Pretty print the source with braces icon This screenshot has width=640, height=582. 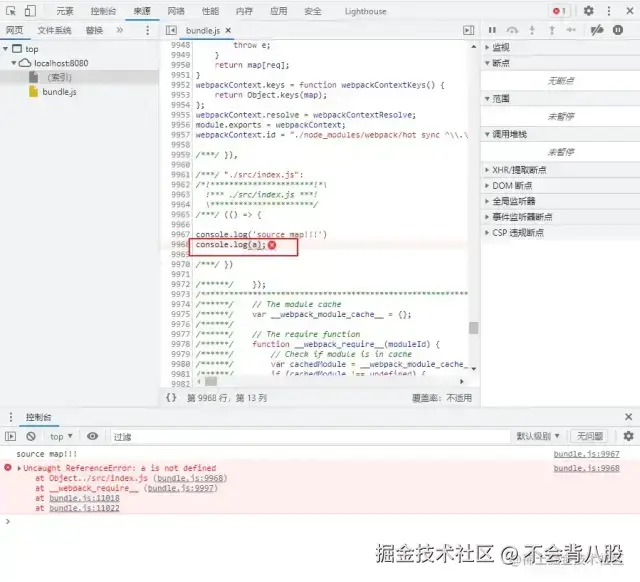(x=171, y=398)
